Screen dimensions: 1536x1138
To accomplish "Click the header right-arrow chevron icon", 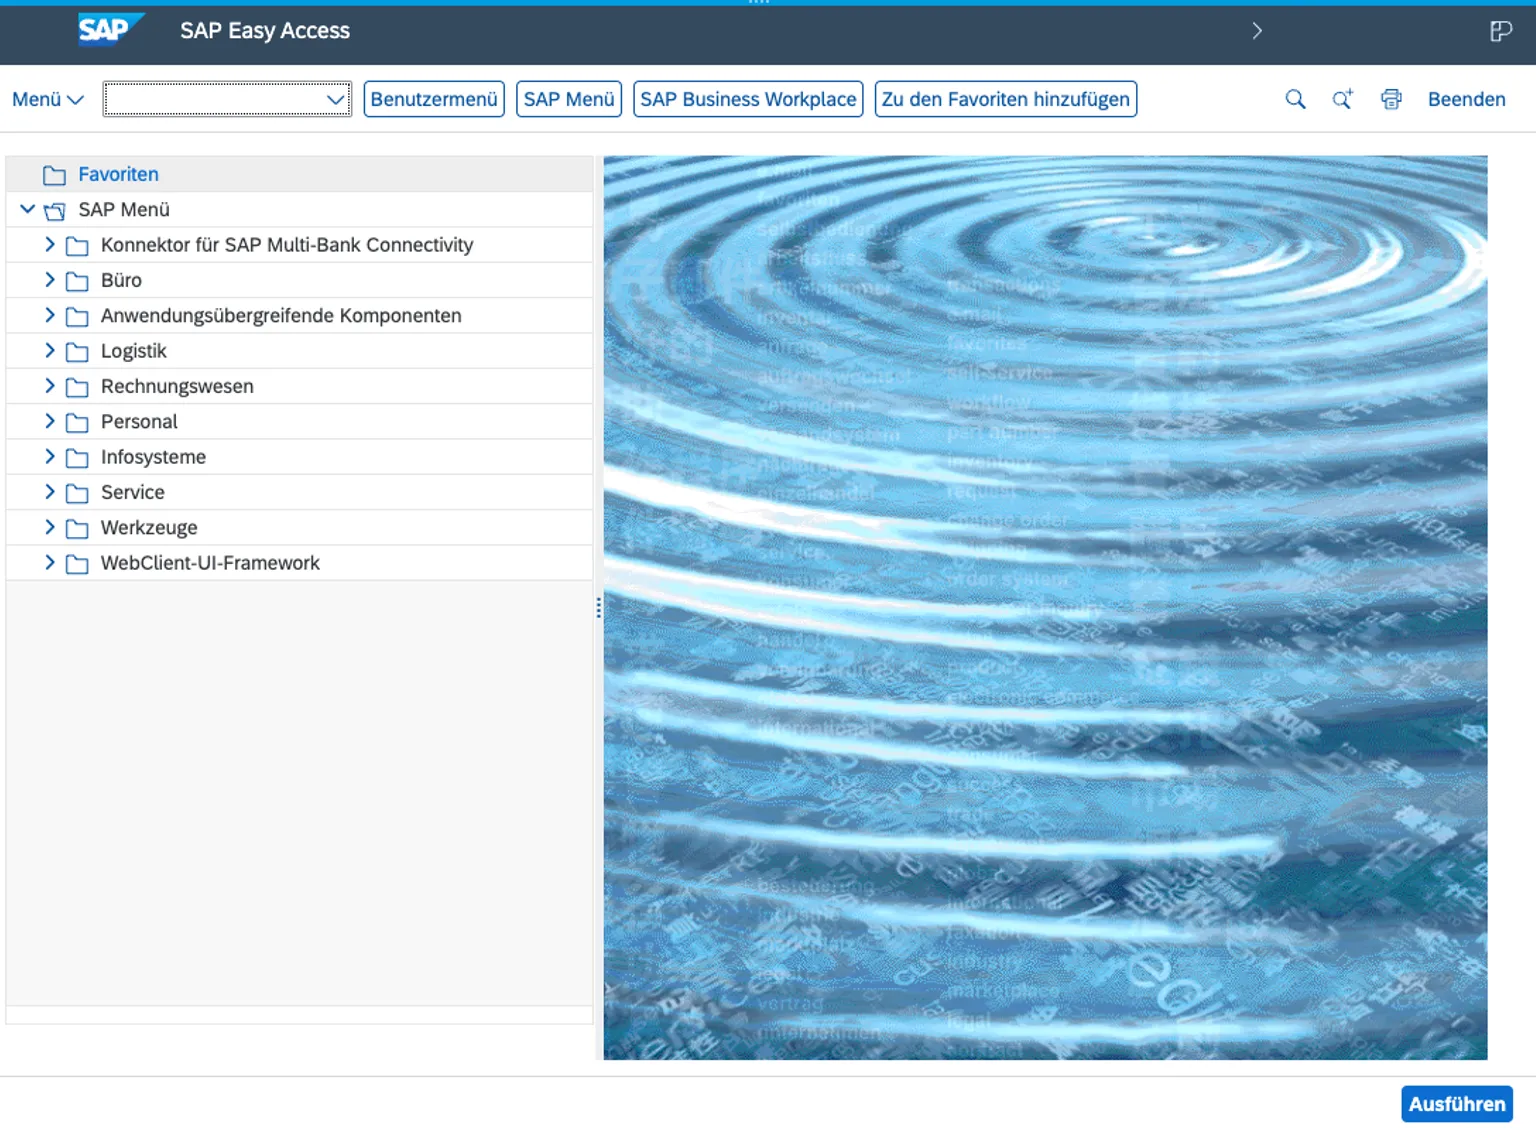I will [1257, 31].
